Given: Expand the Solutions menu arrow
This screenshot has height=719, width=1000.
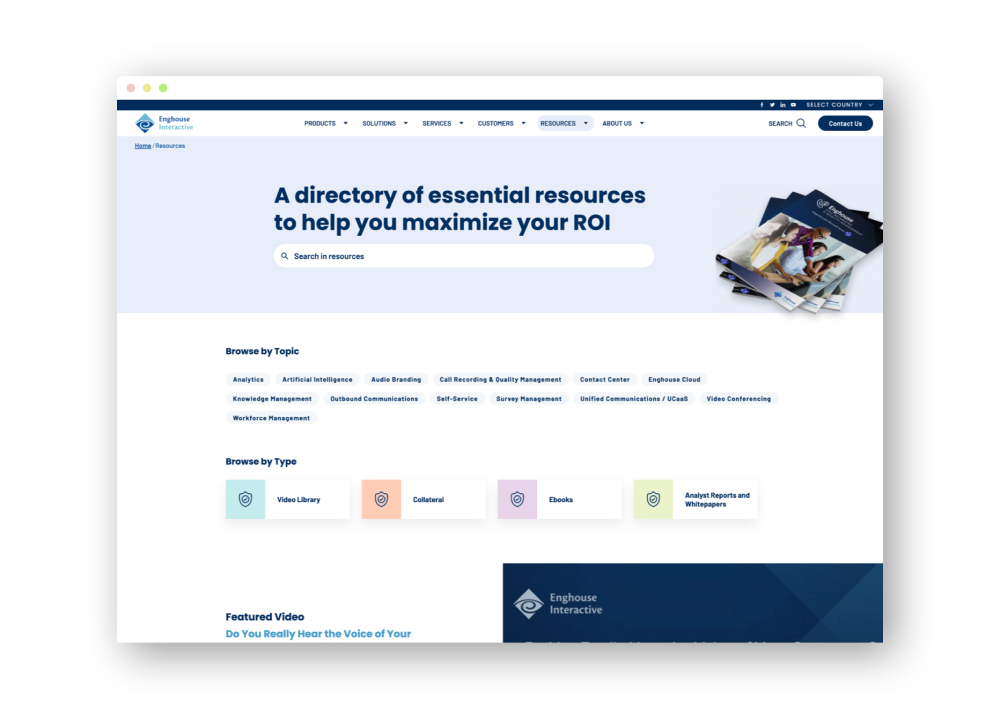Looking at the screenshot, I should pos(406,124).
